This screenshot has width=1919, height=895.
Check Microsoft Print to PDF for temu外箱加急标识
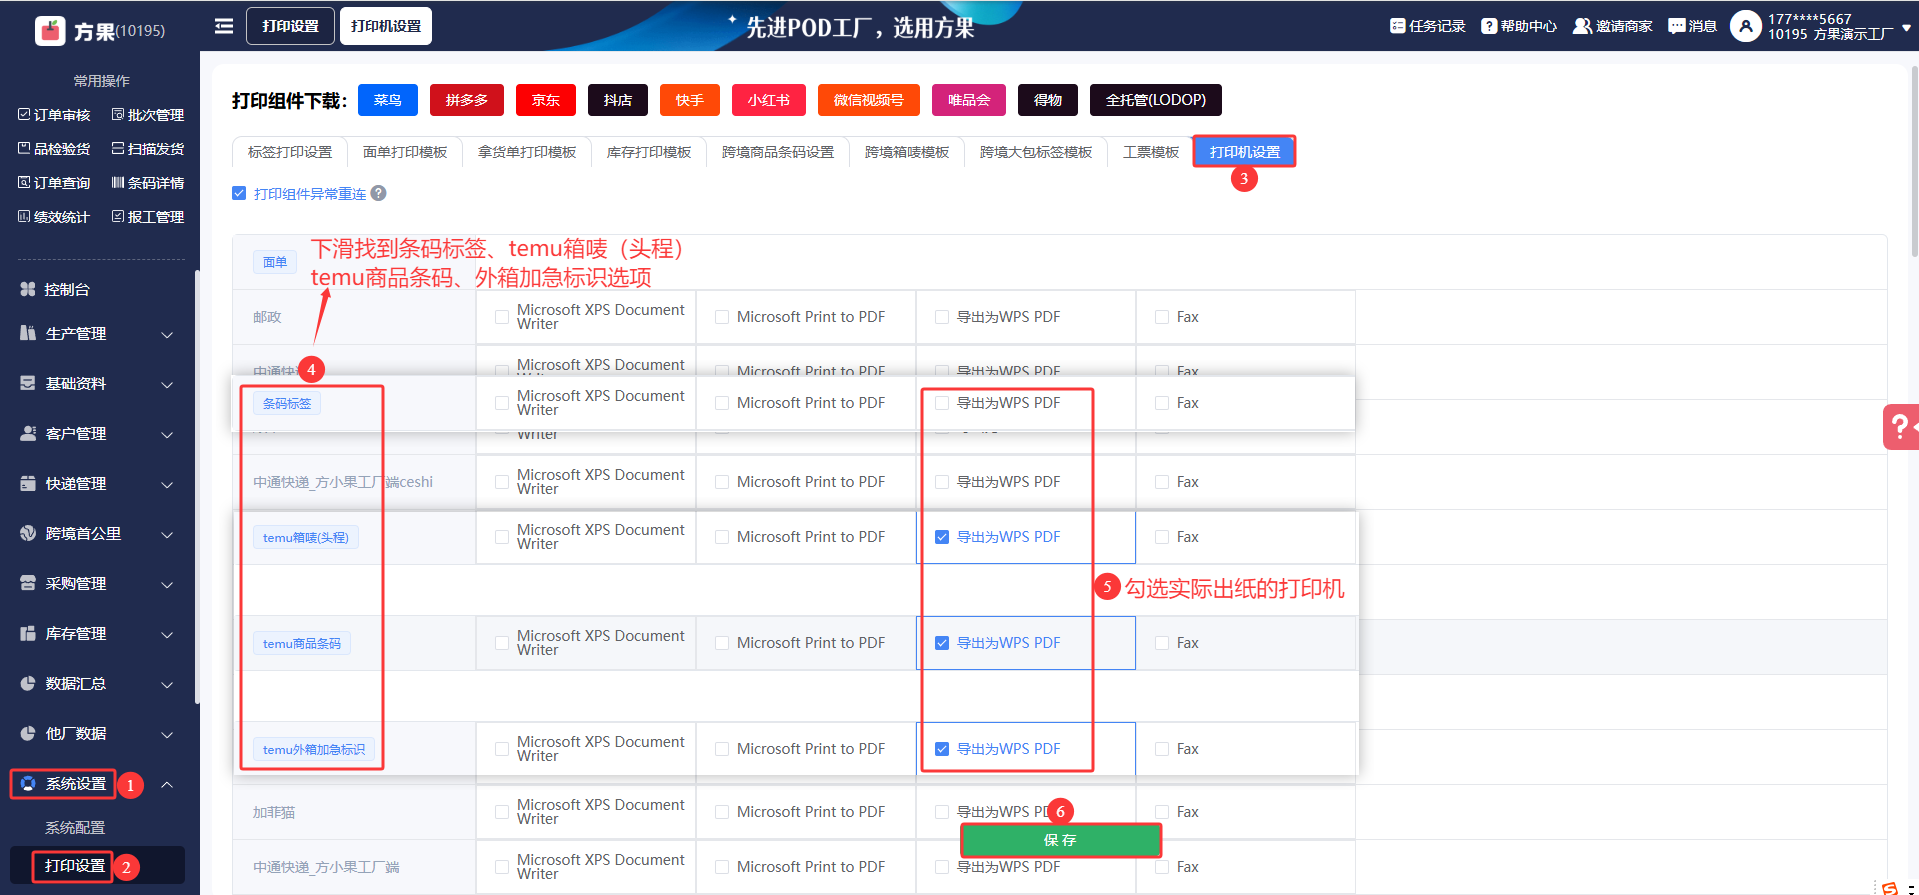pyautogui.click(x=722, y=749)
